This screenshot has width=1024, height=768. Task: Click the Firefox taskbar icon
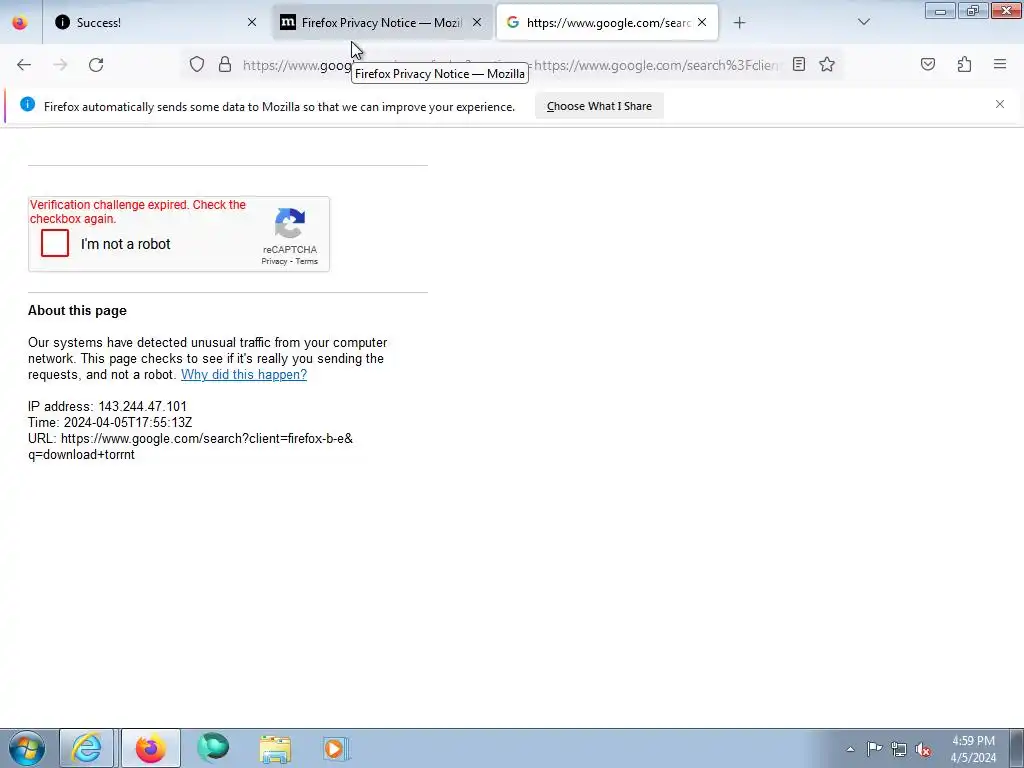pyautogui.click(x=150, y=748)
